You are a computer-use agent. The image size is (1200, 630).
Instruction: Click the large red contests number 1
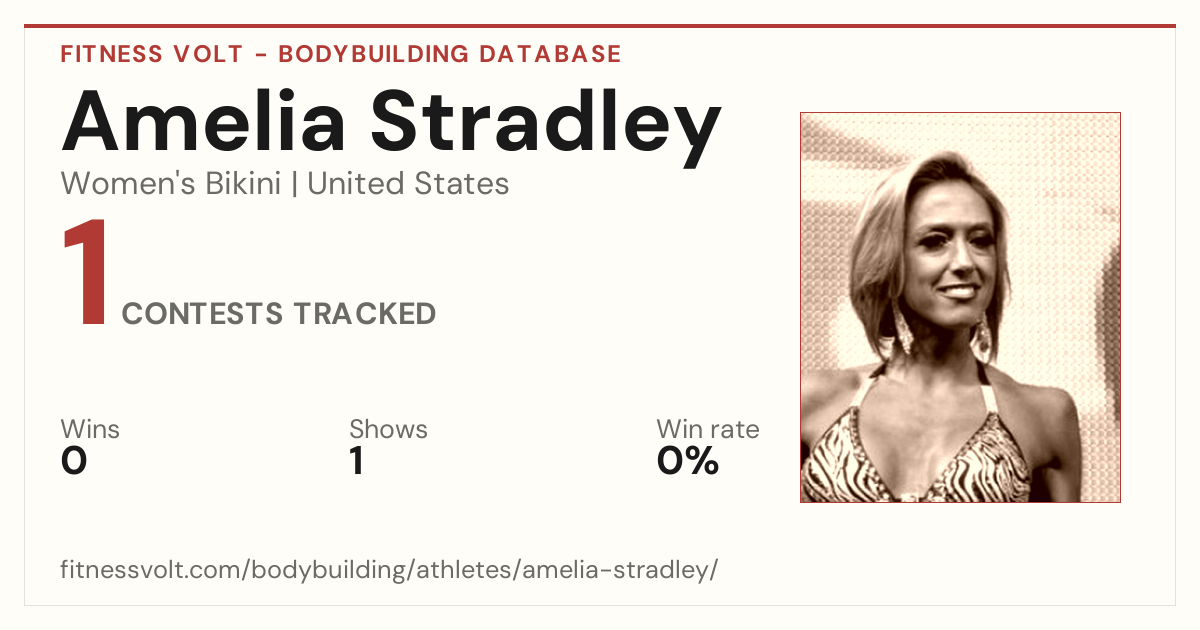click(x=85, y=274)
